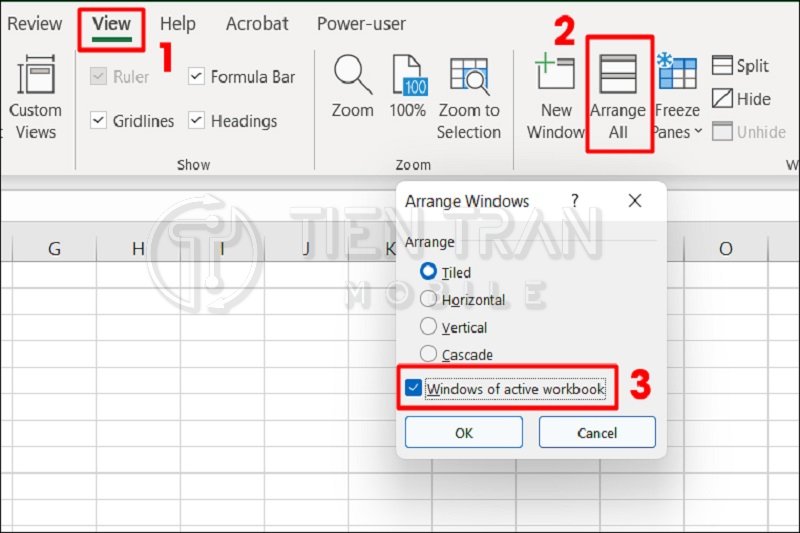The width and height of the screenshot is (800, 533).
Task: Select column J header
Action: pyautogui.click(x=306, y=249)
